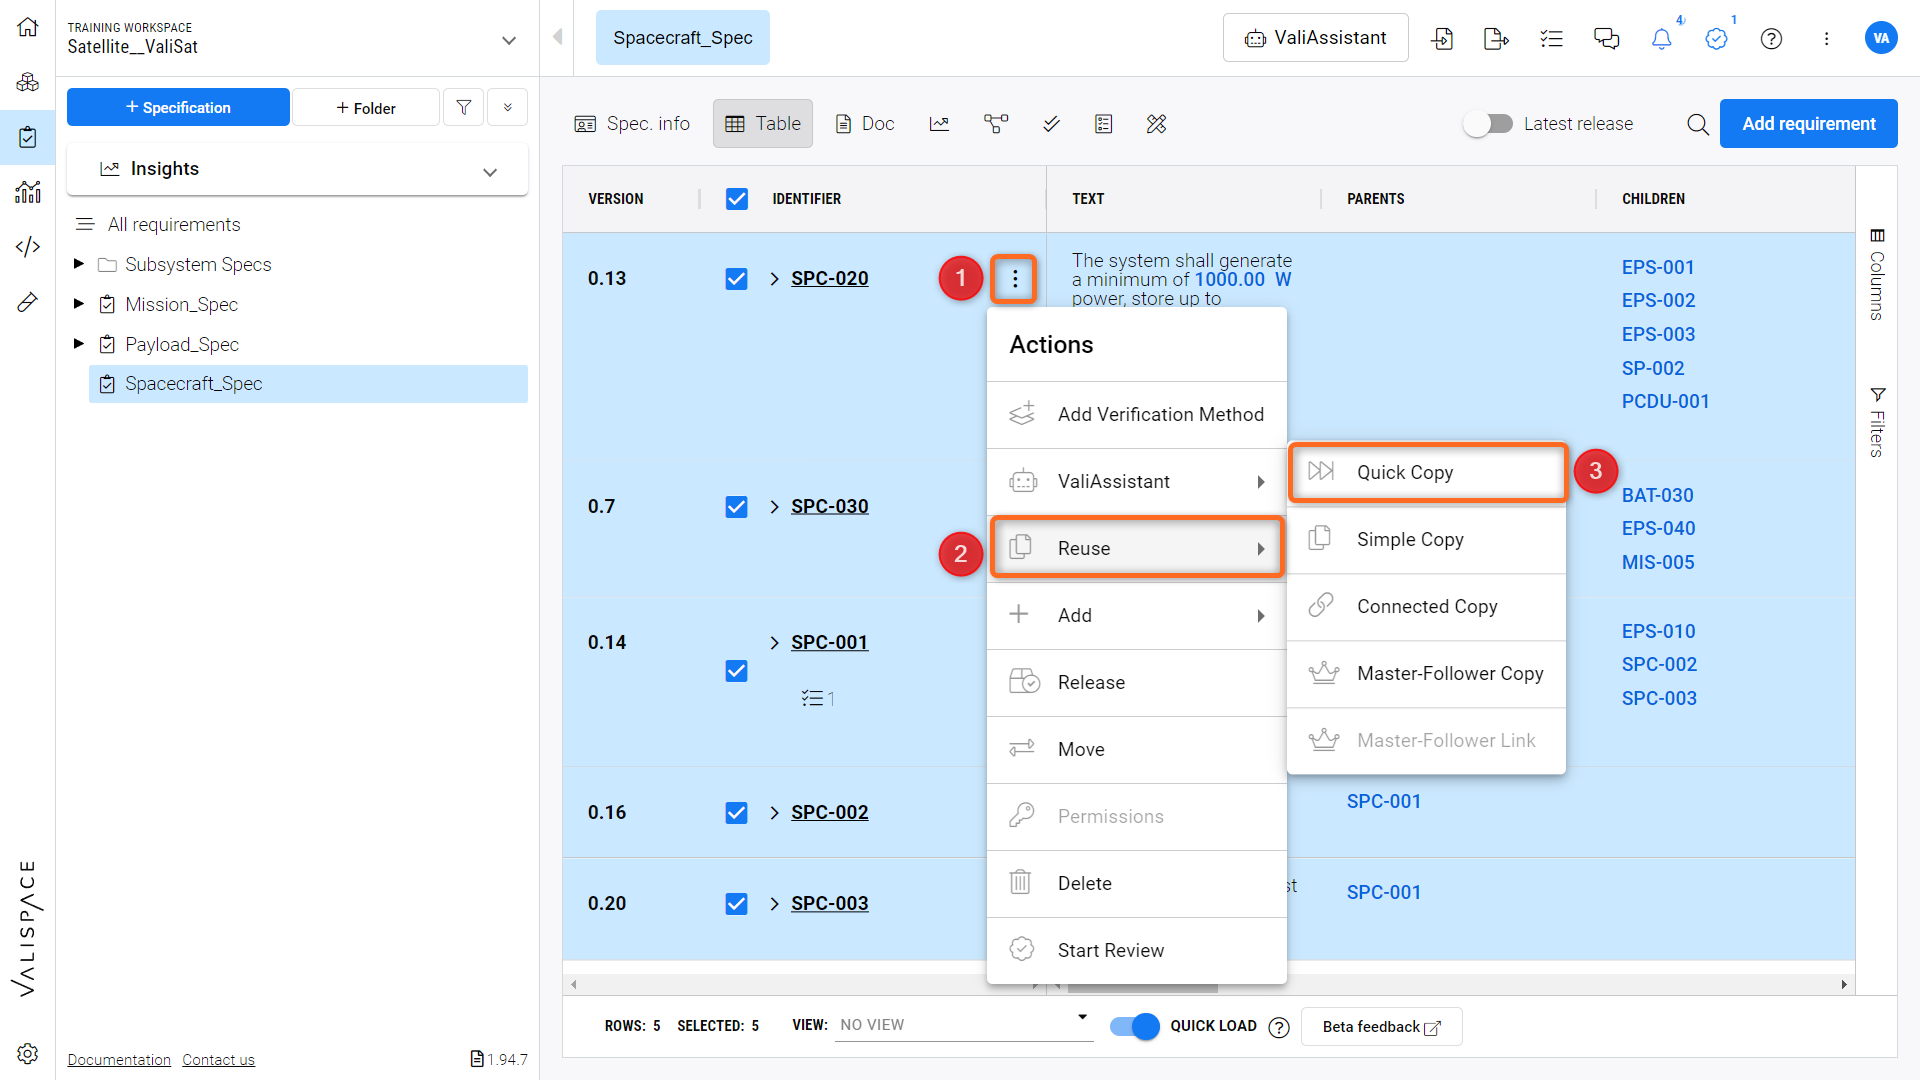Click Start Review in Actions menu

click(1137, 950)
